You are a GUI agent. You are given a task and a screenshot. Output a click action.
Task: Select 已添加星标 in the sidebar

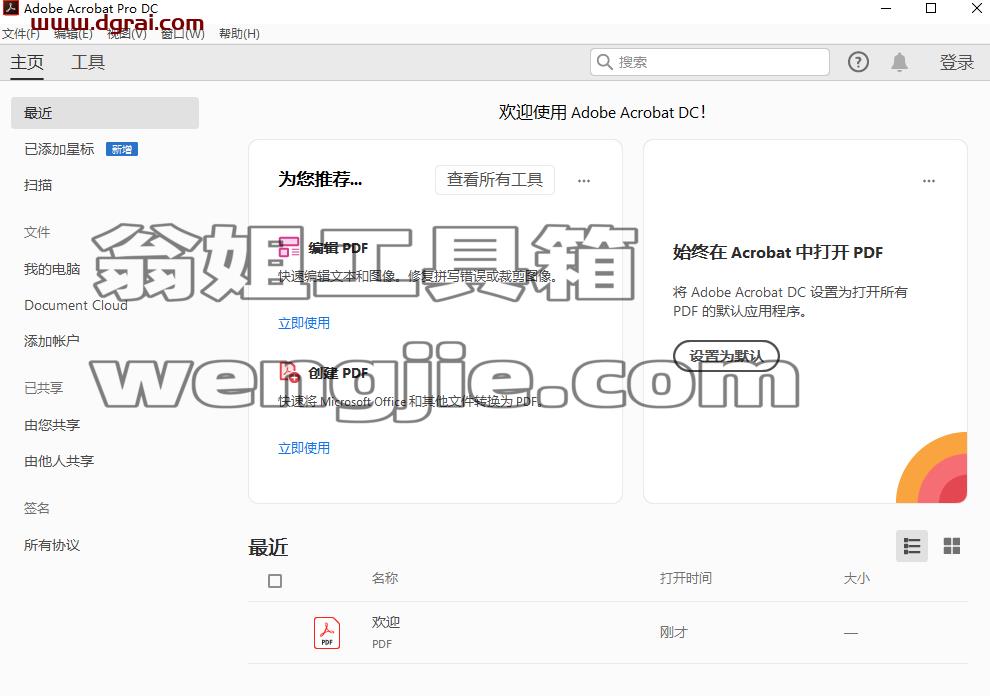click(59, 149)
